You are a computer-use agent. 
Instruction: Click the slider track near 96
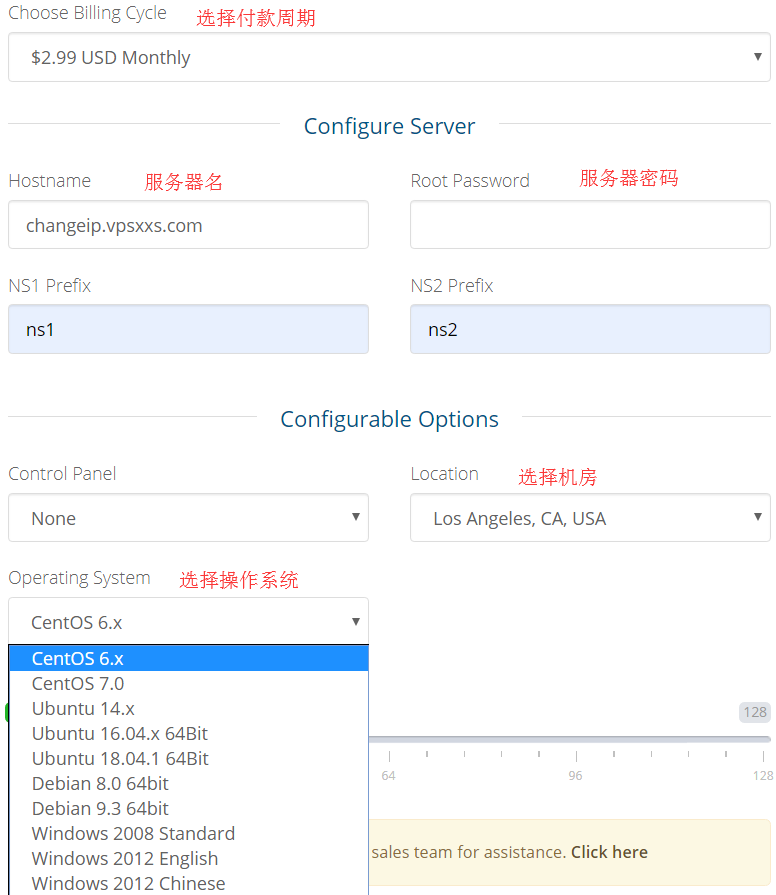click(x=576, y=739)
